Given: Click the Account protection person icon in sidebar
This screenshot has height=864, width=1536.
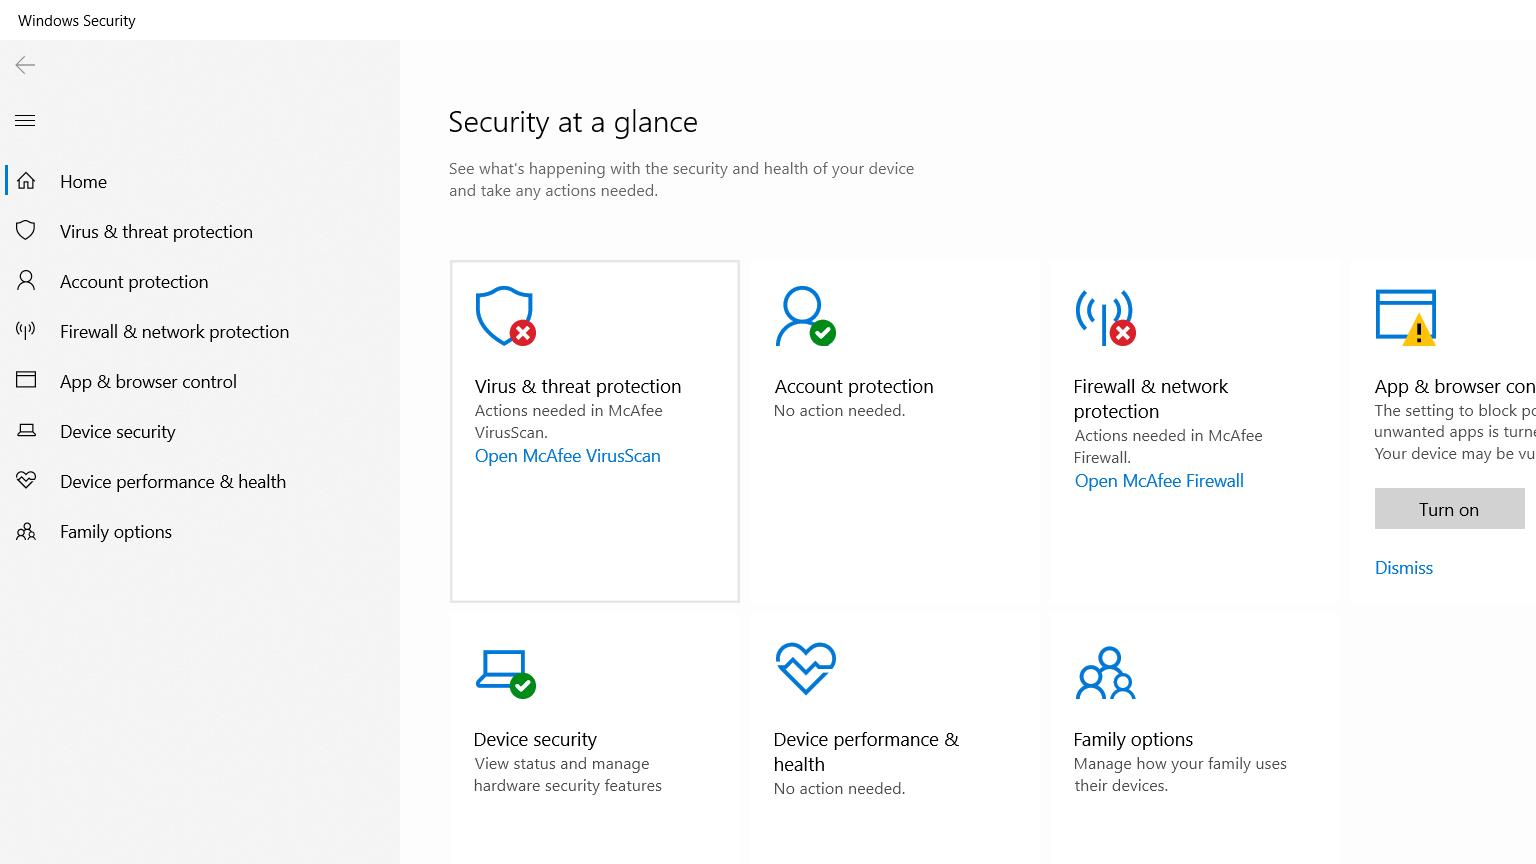Looking at the screenshot, I should (26, 281).
